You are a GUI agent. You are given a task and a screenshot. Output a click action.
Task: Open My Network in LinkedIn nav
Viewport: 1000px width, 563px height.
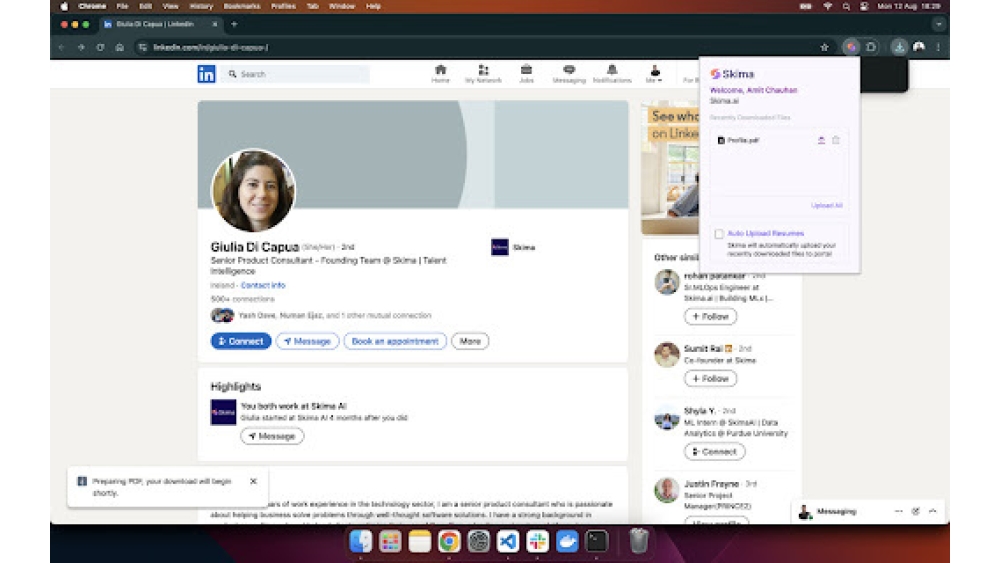click(483, 74)
